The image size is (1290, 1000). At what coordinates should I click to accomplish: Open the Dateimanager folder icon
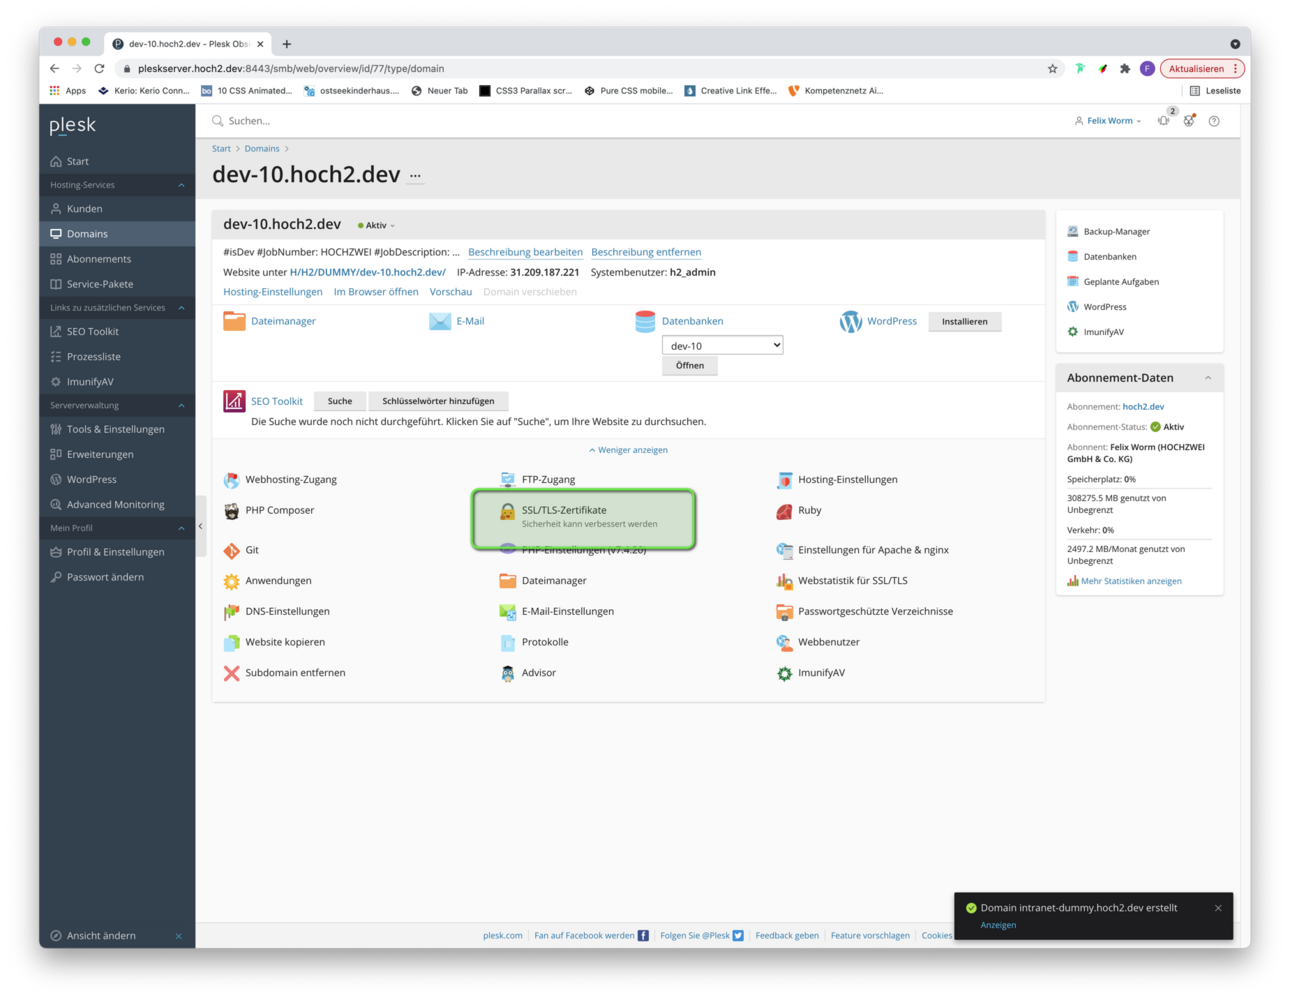(234, 321)
